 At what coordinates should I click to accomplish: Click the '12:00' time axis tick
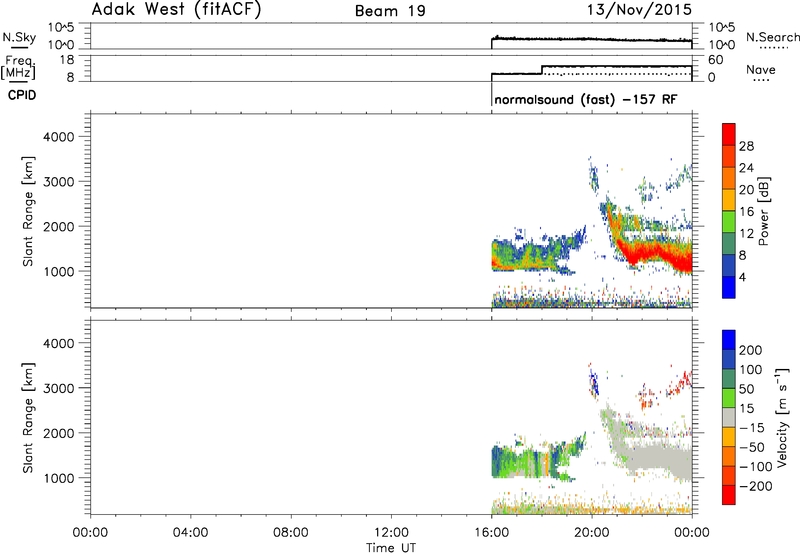point(391,533)
